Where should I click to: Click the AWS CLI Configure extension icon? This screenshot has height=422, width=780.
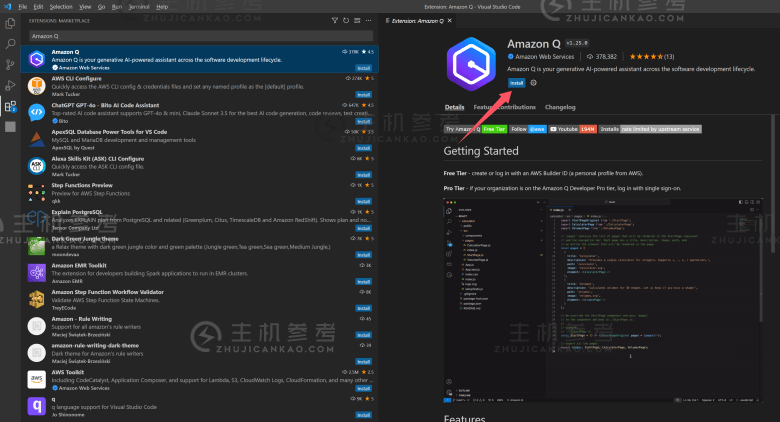[37, 86]
